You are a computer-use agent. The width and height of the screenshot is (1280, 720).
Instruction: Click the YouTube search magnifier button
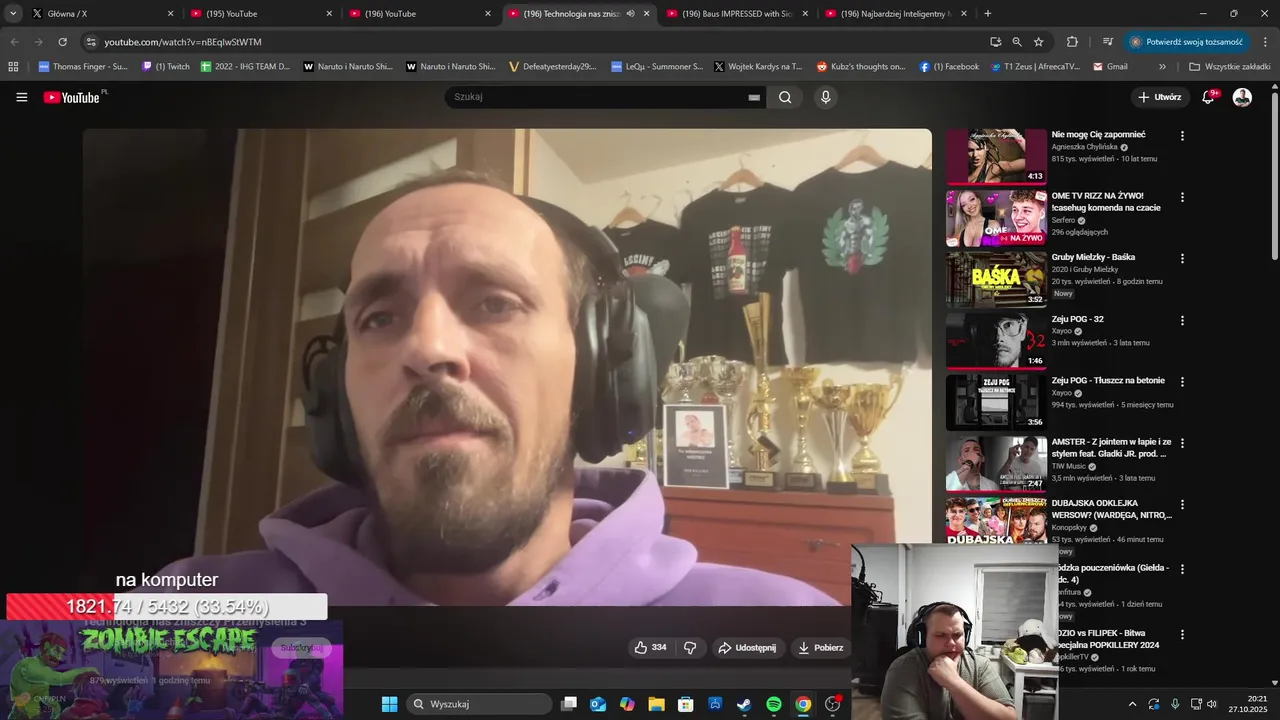(785, 97)
